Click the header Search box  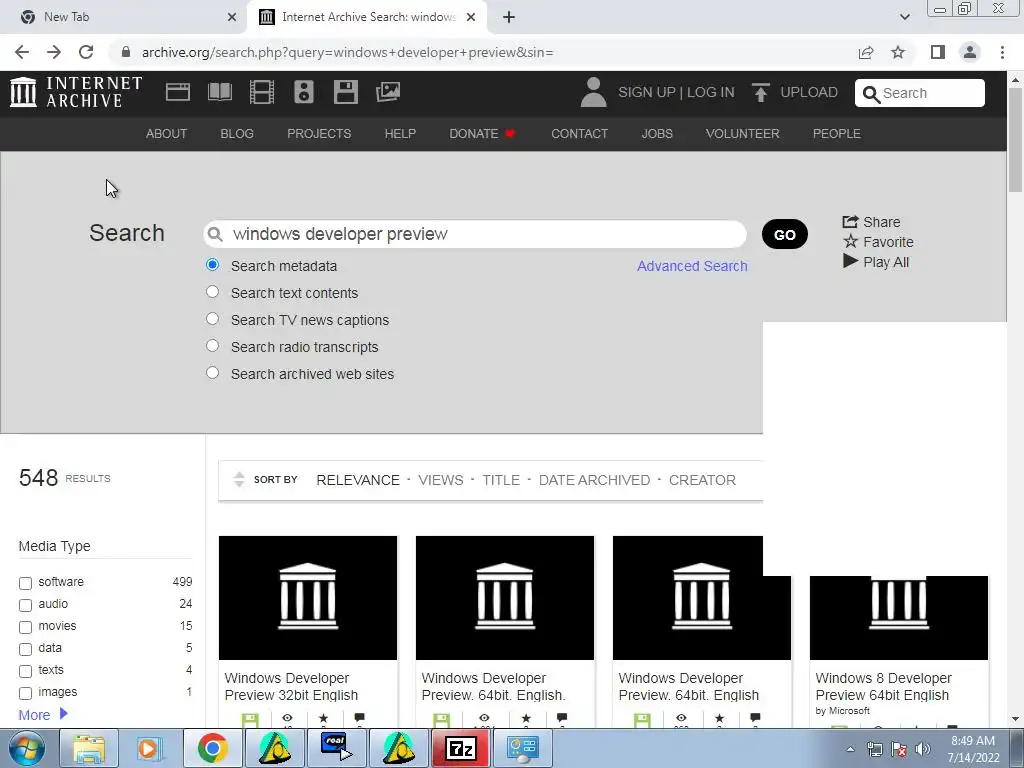click(920, 93)
